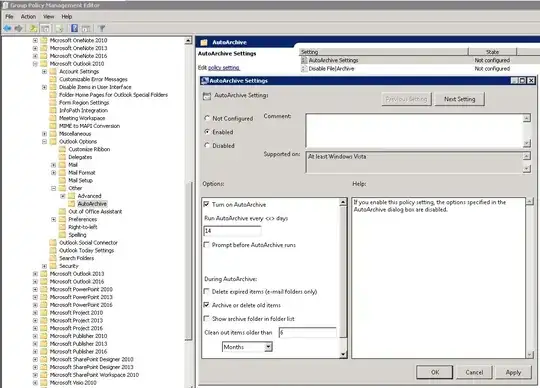Screen dimensions: 540x388
Task: Click the Microsoft Outlook 2010 folder icon
Action: coord(44,64)
